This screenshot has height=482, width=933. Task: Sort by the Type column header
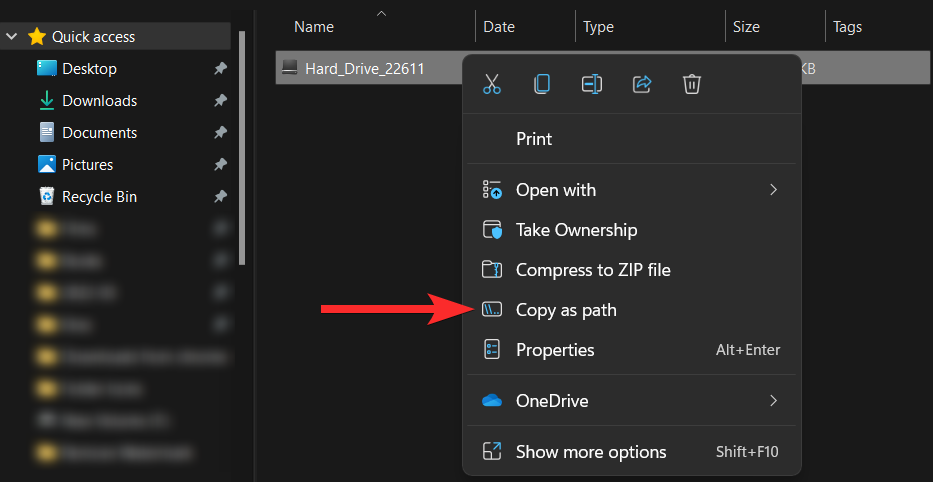[x=598, y=27]
